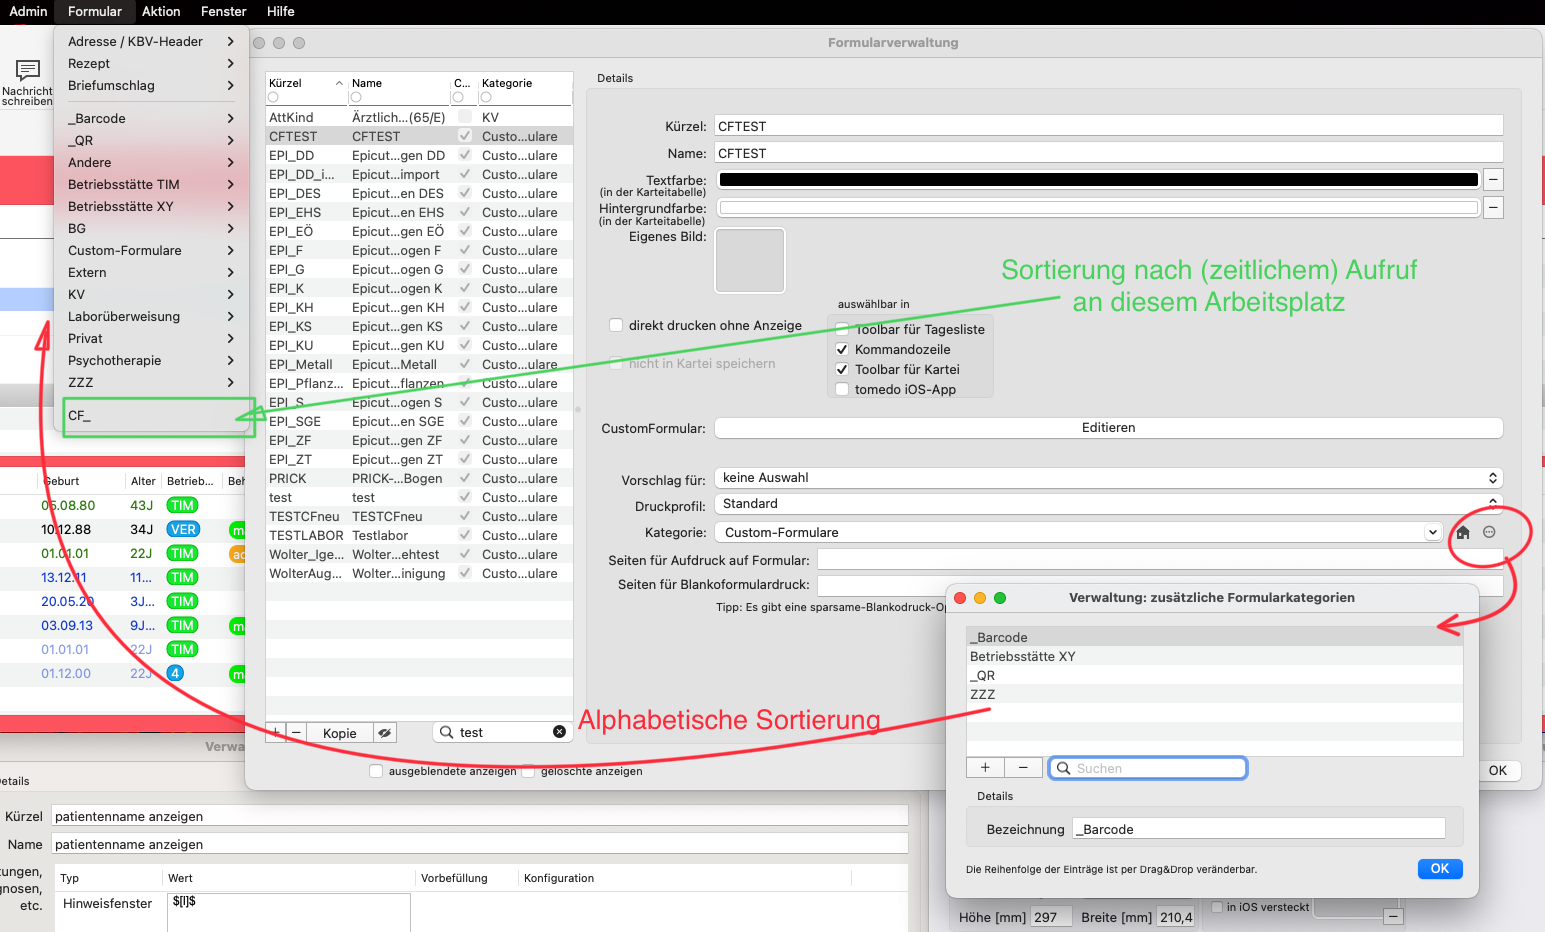This screenshot has height=932, width=1545.
Task: Expand 'Betriebsstätte TIM' submenu
Action: 150,184
